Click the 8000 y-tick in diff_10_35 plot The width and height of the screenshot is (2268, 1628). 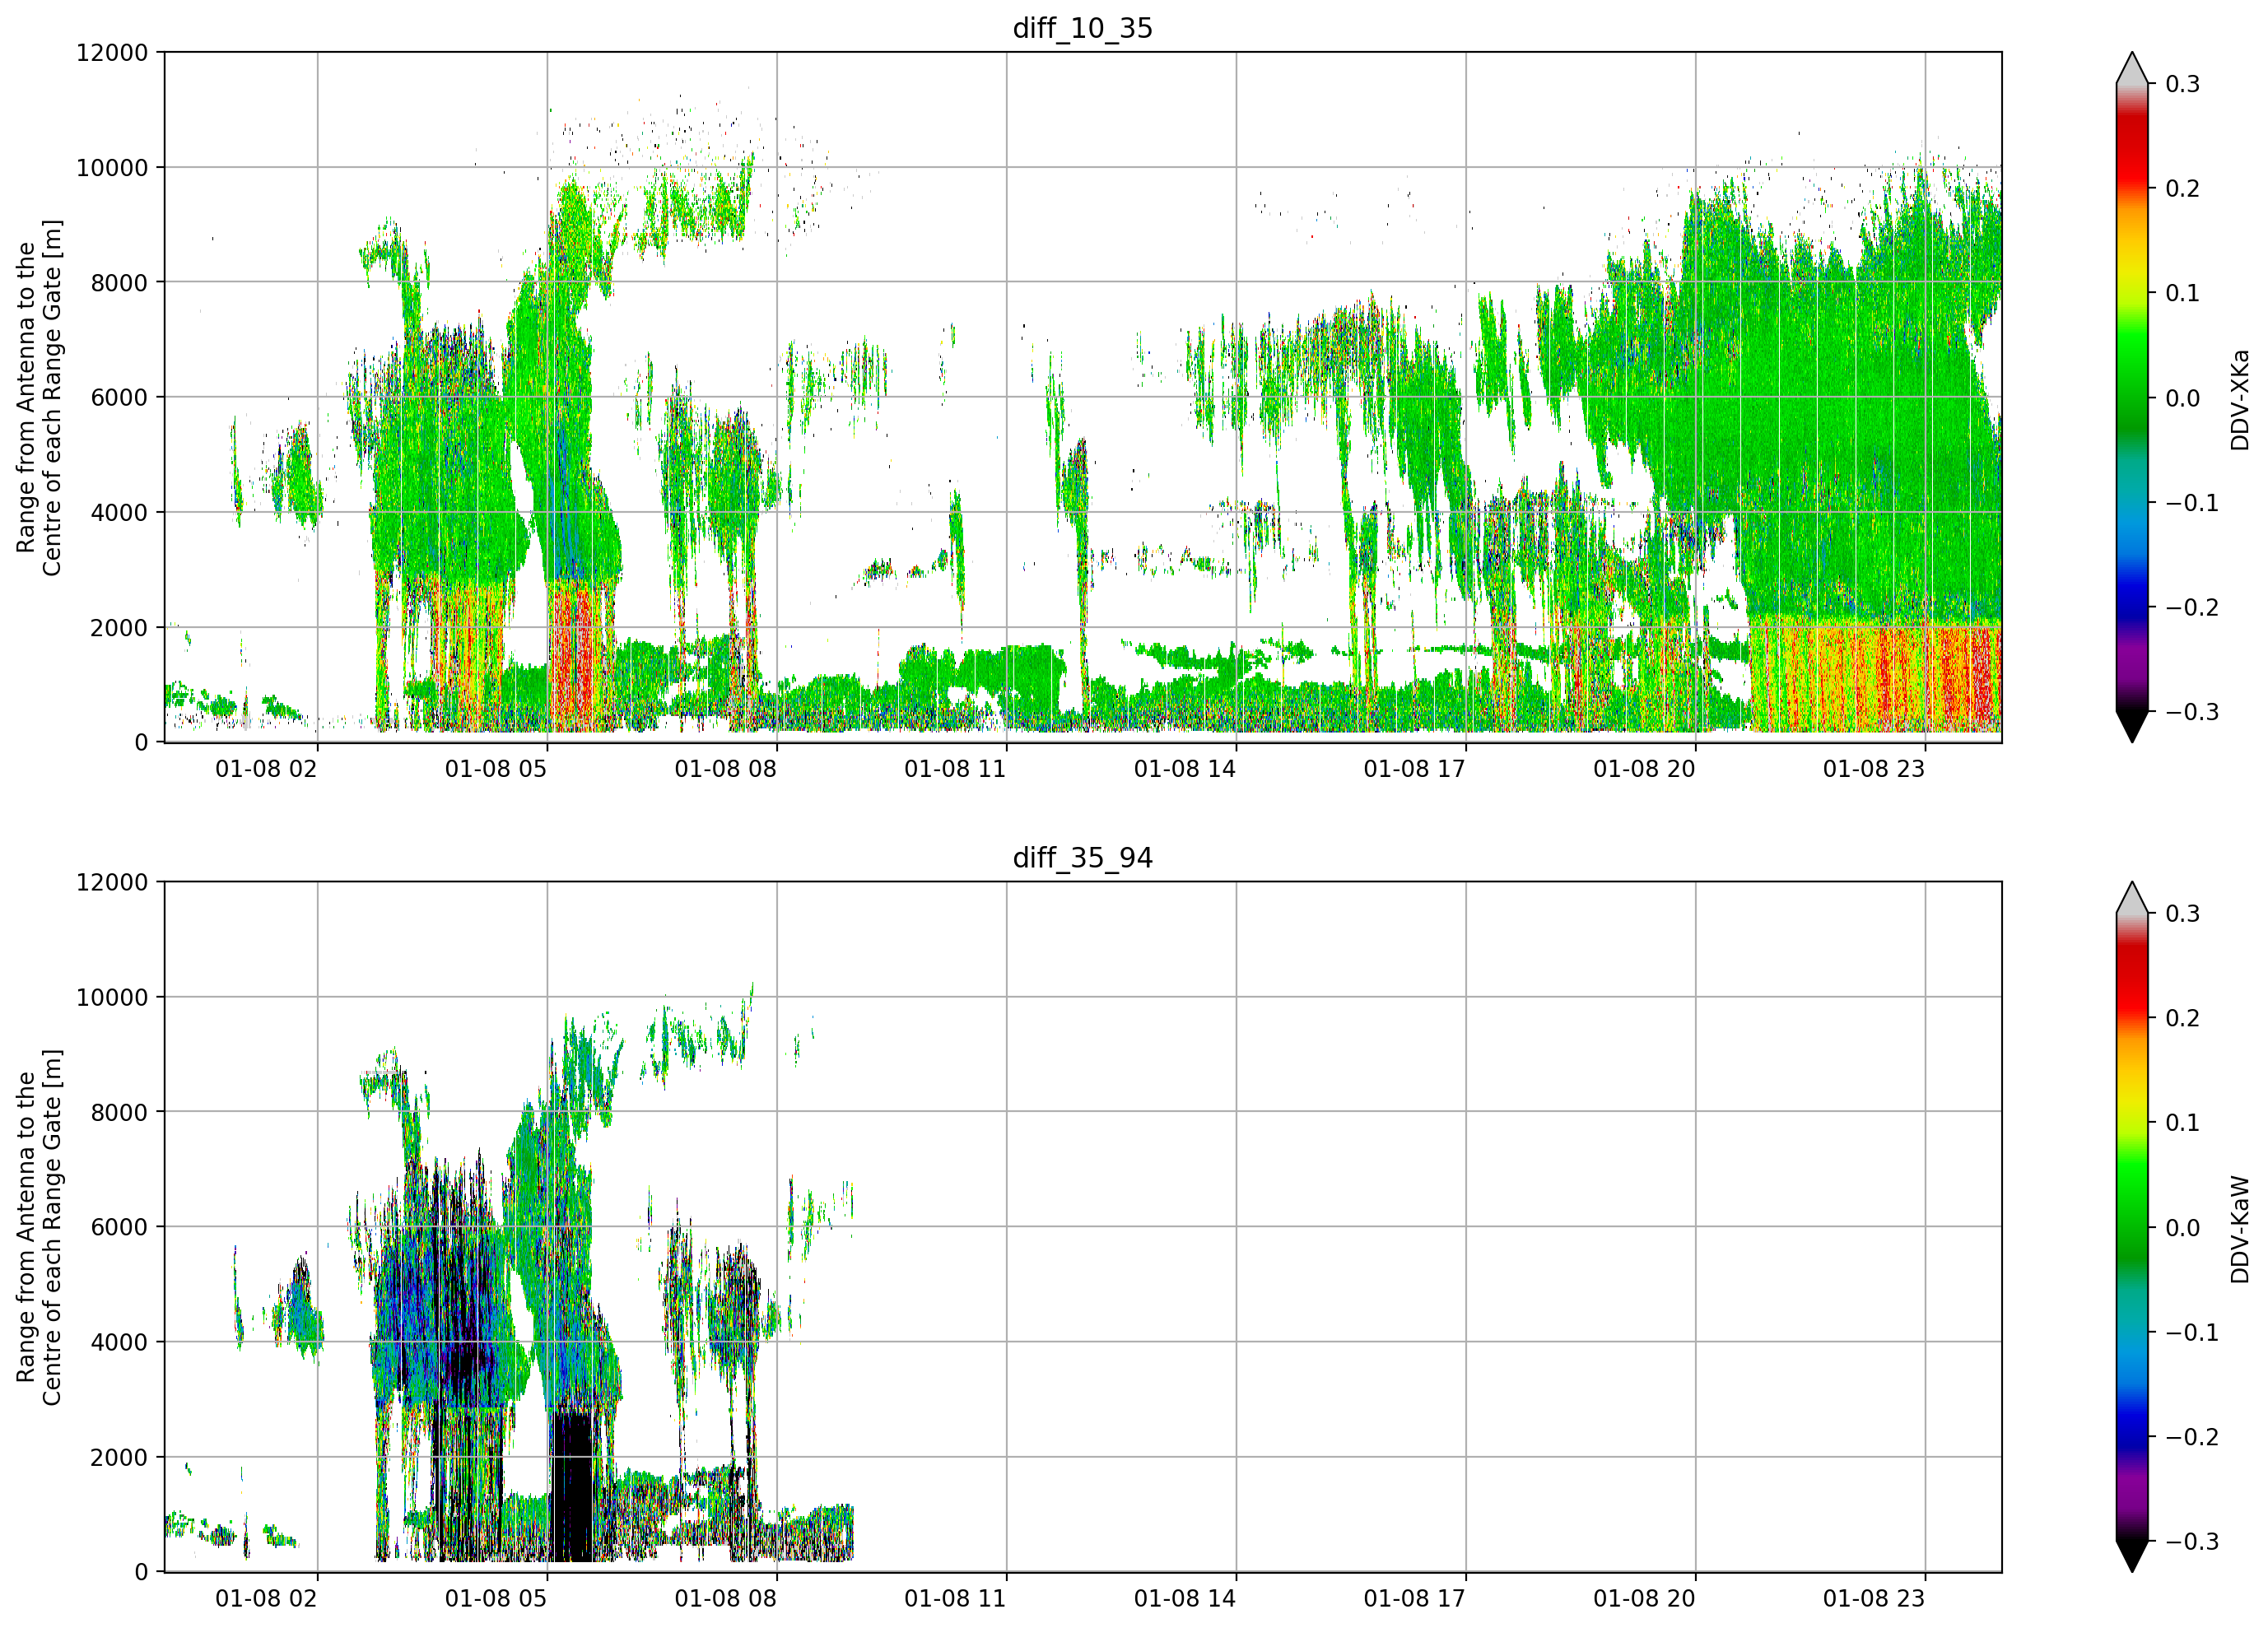click(119, 282)
